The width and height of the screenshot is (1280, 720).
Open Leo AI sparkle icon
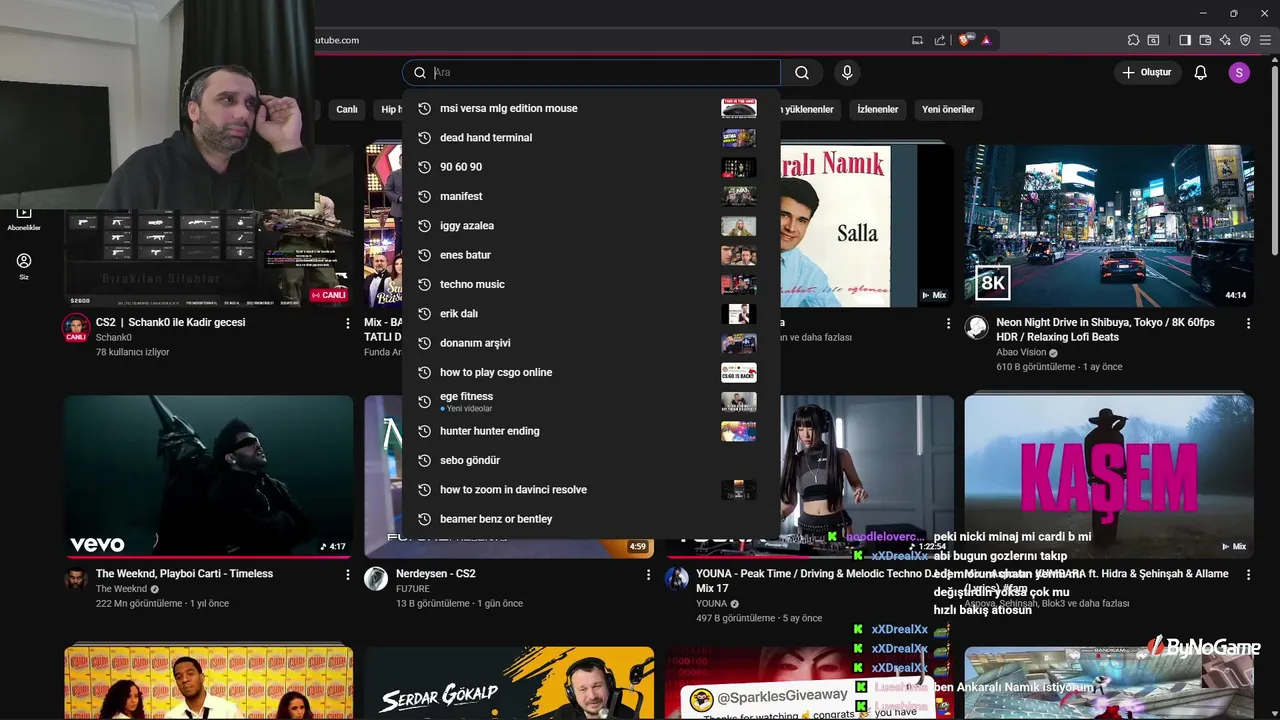(1225, 40)
